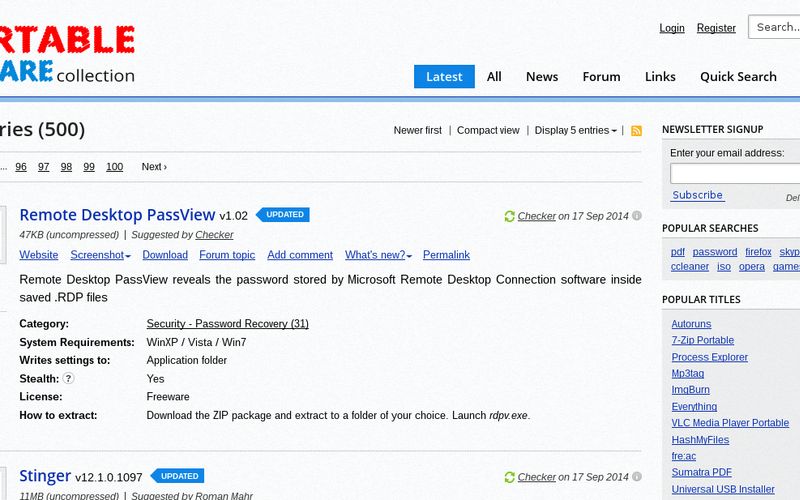Open Checker profile beside Remote Desktop PassView date
Viewport: 800px width, 500px height.
pyautogui.click(x=537, y=216)
